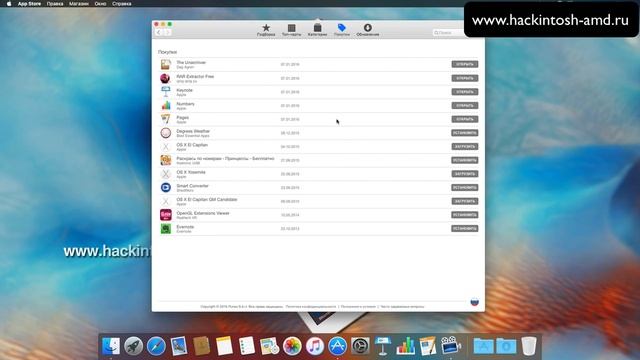This screenshot has height=360, width=640.
Task: Launch Keynote from the Dock
Action: 383,346
